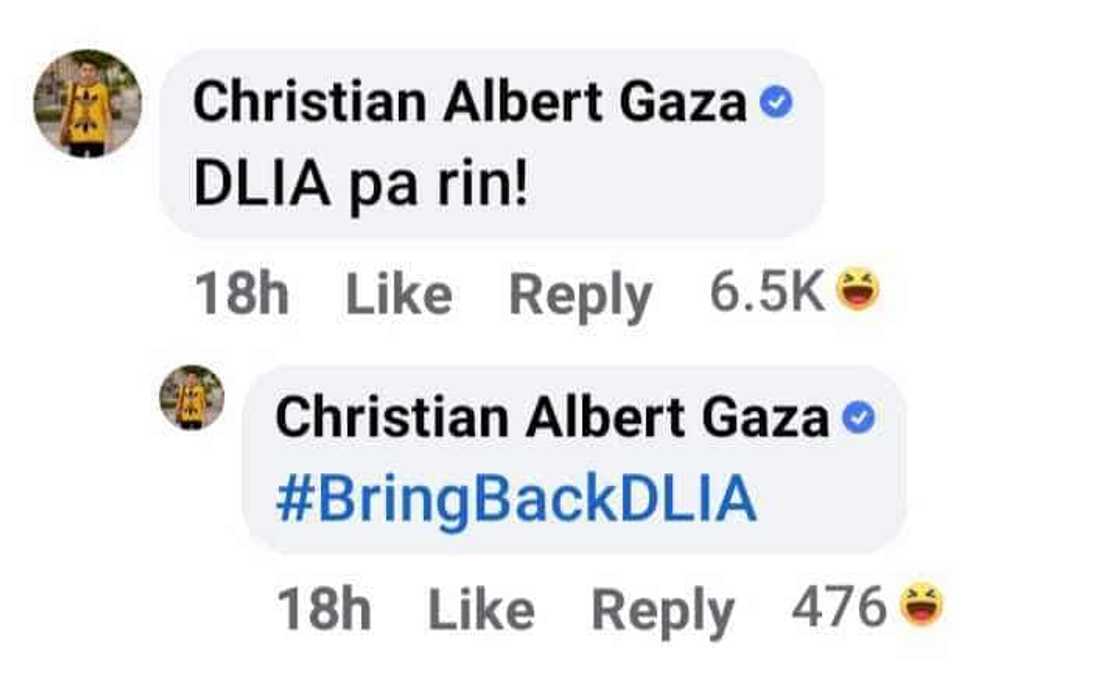Click the laughing emoji next to 6.5K
The width and height of the screenshot is (1120, 692).
click(x=856, y=293)
